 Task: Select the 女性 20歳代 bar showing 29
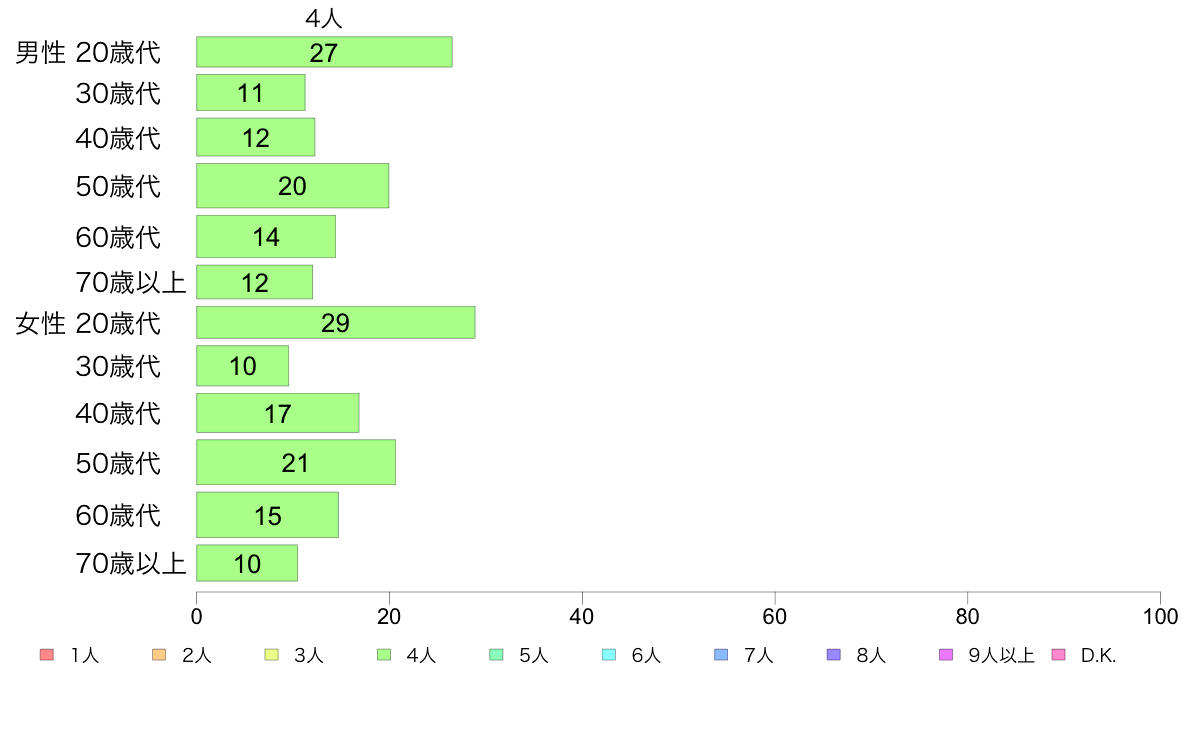tap(336, 323)
